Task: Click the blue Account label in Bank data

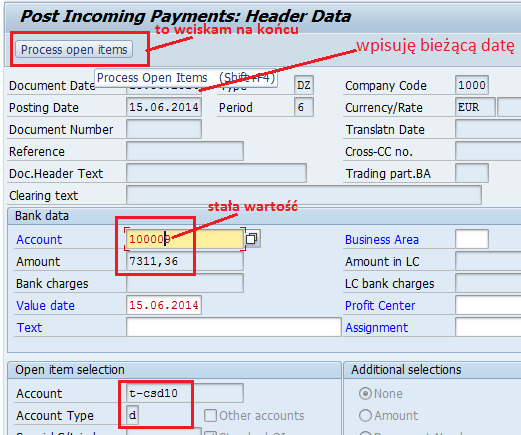Action: [39, 239]
